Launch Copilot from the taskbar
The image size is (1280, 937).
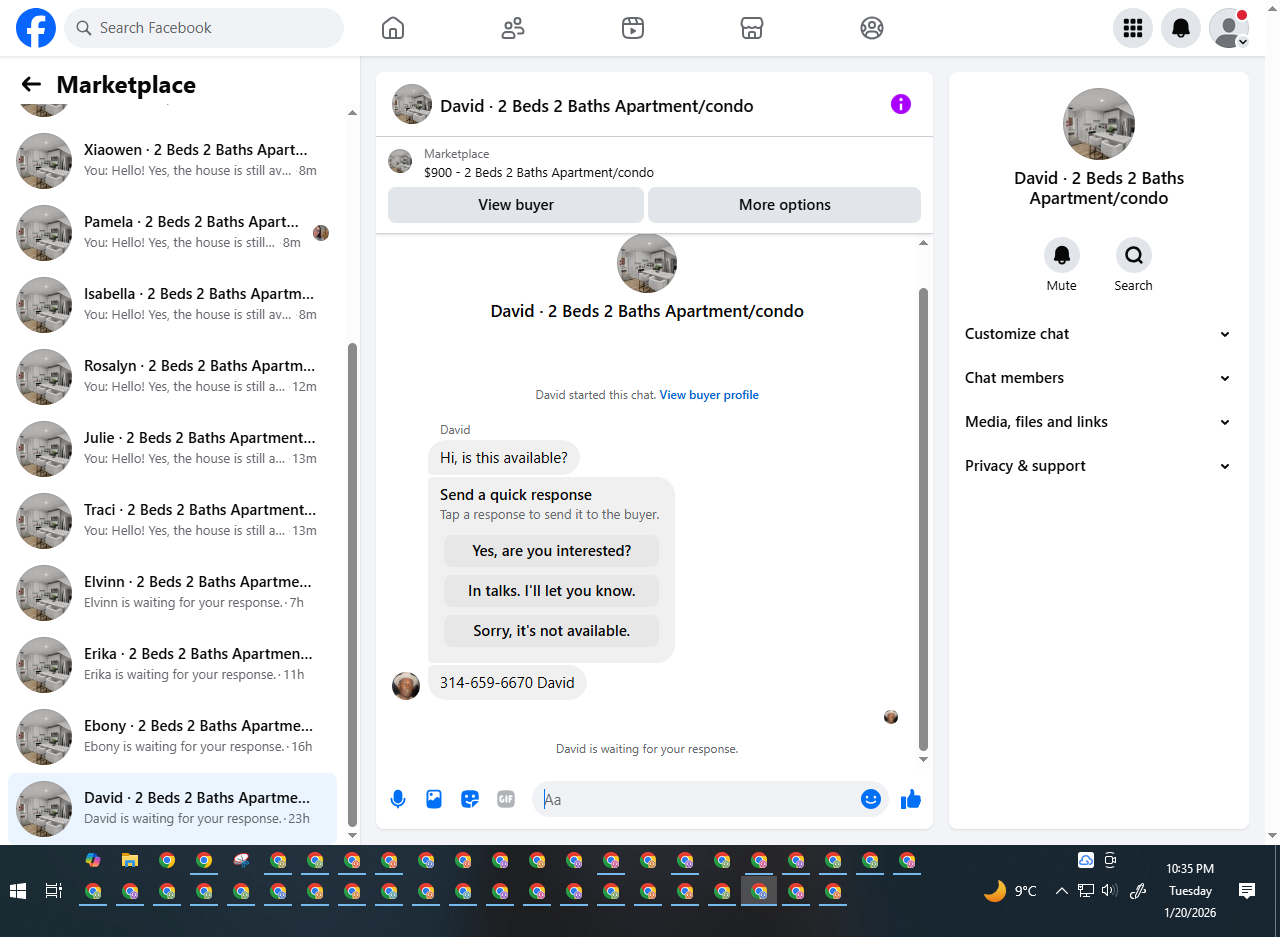(93, 860)
